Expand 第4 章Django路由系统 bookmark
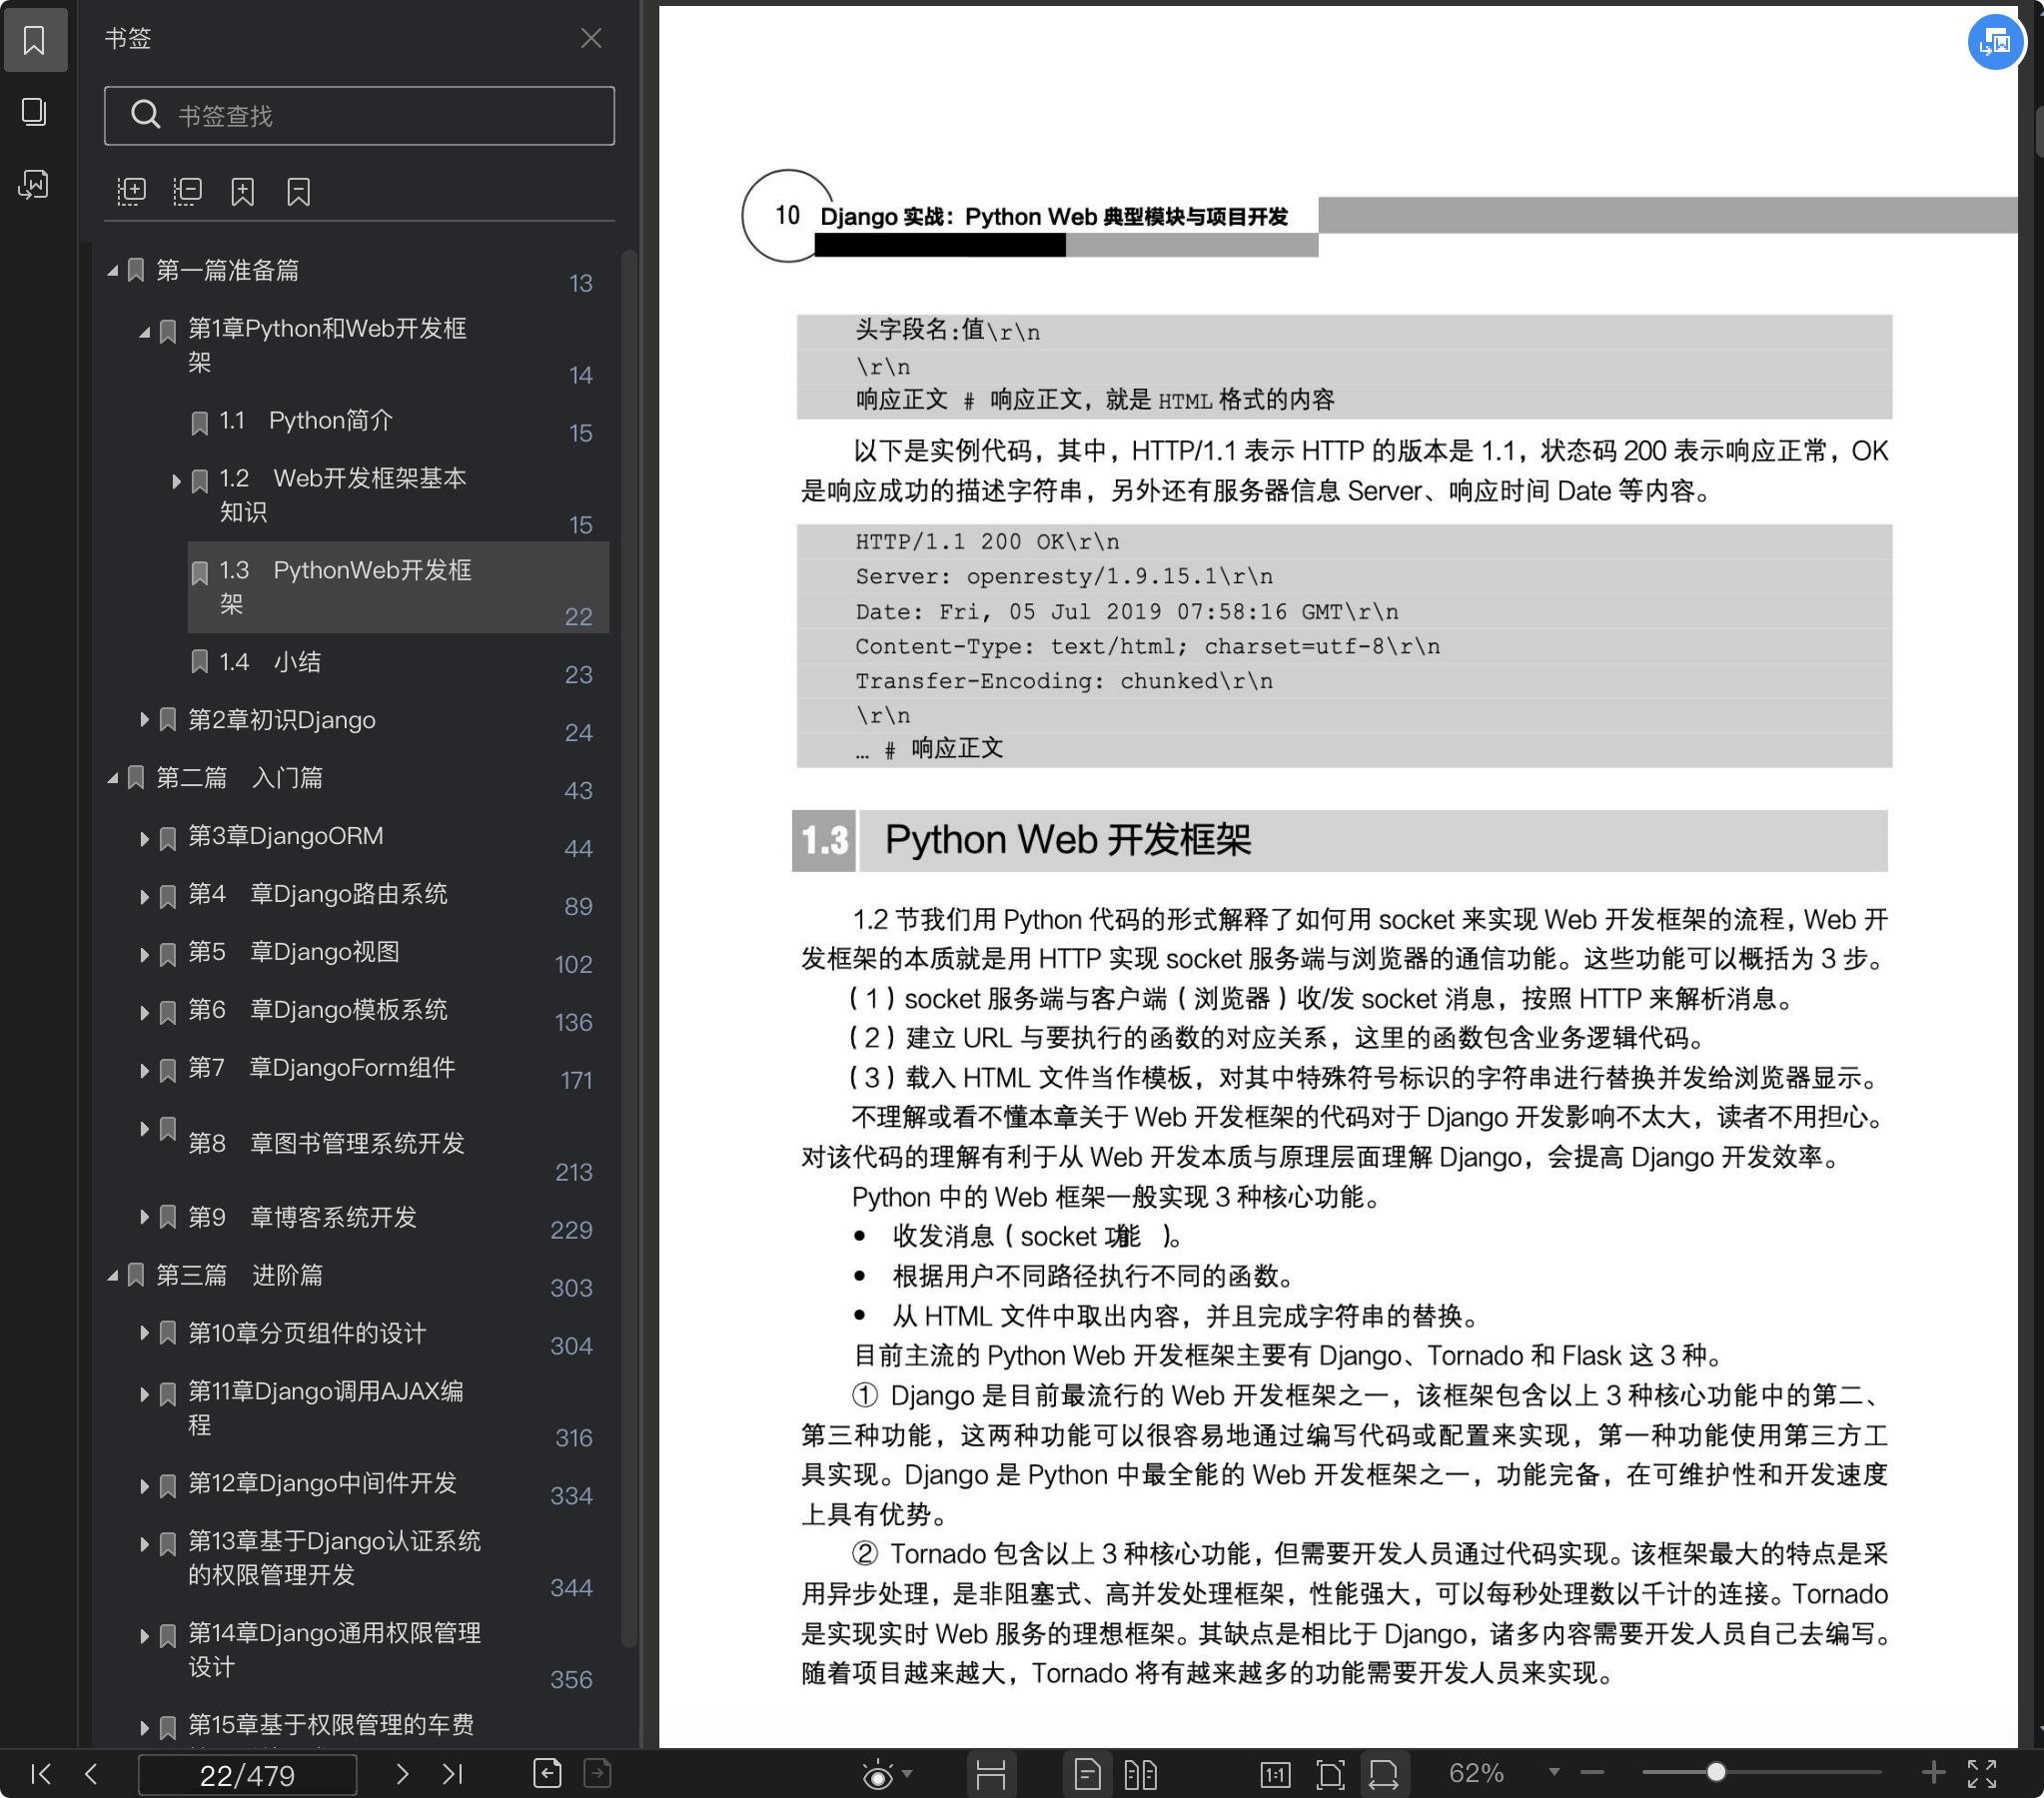2044x1798 pixels. [x=145, y=896]
